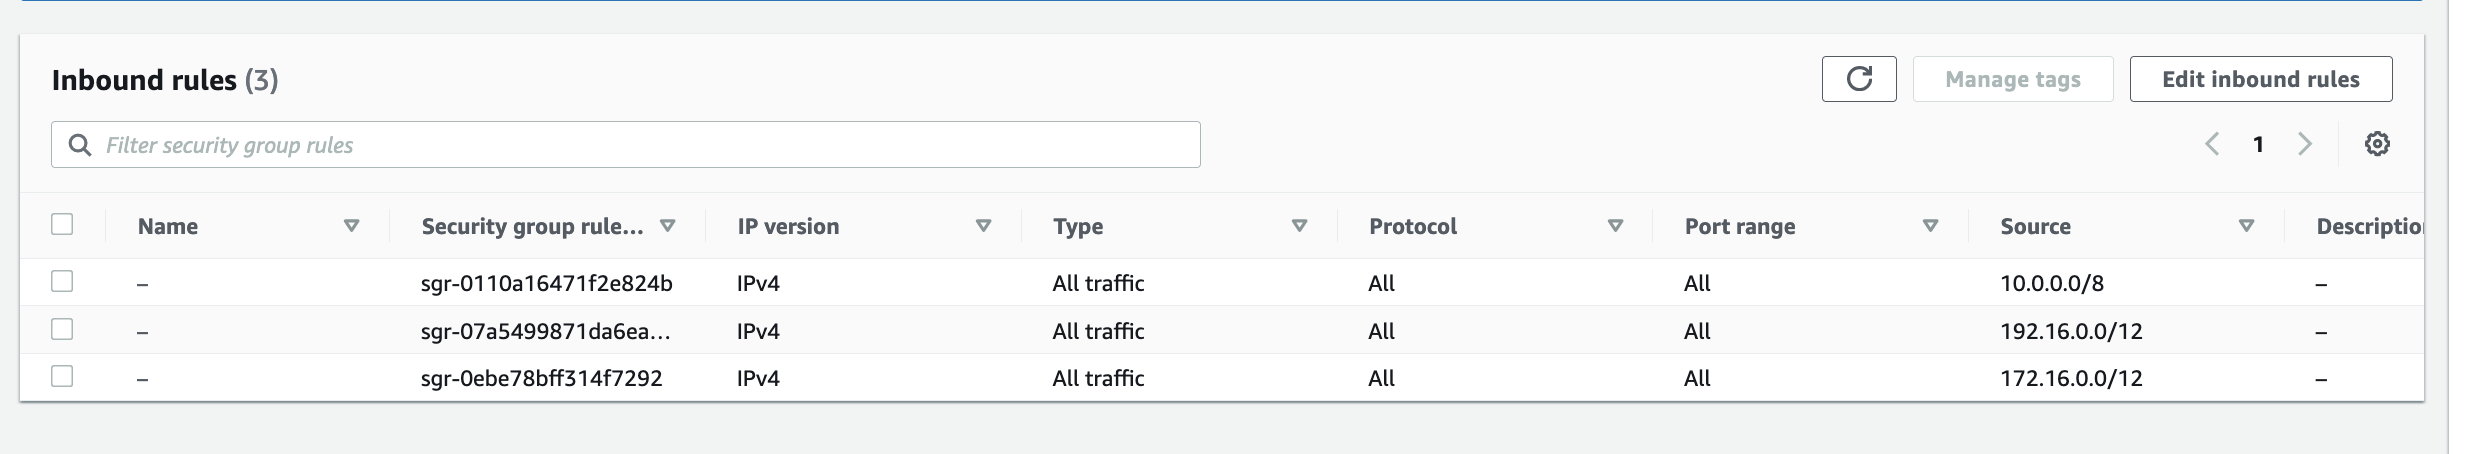This screenshot has height=454, width=2480.
Task: Click Edit inbound rules button
Action: [2261, 79]
